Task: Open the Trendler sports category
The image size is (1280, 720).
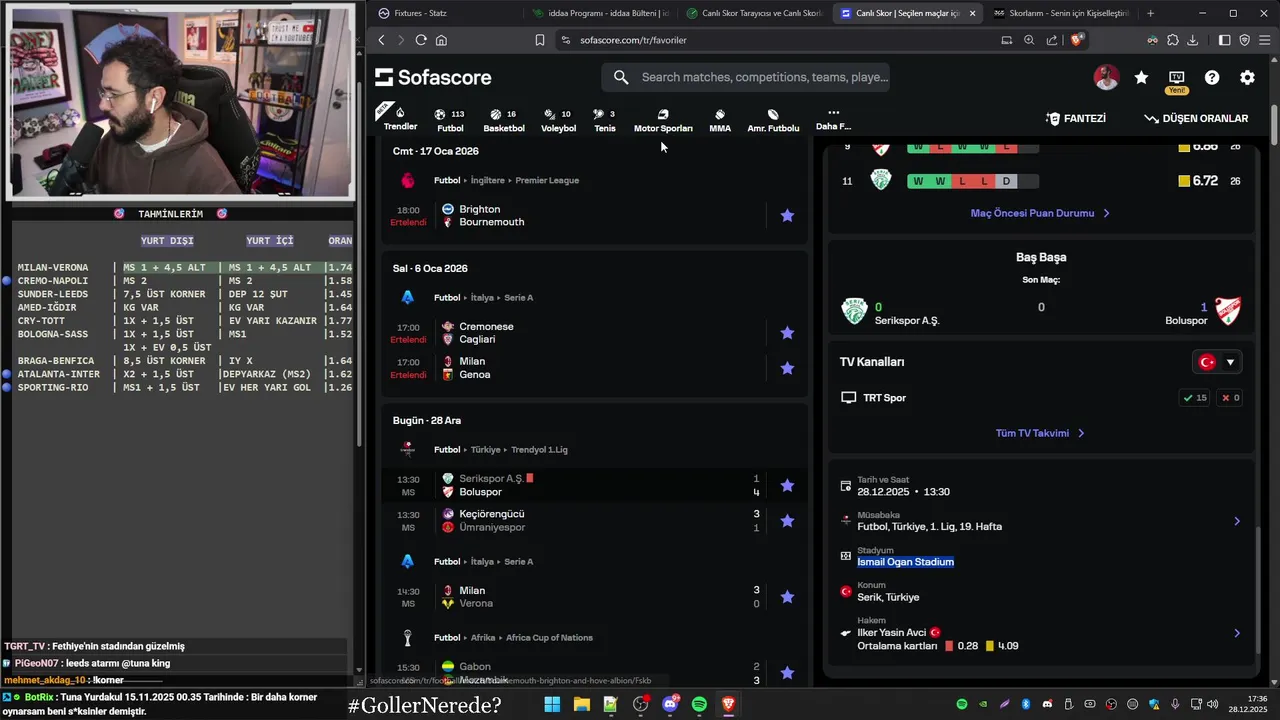Action: pyautogui.click(x=400, y=118)
